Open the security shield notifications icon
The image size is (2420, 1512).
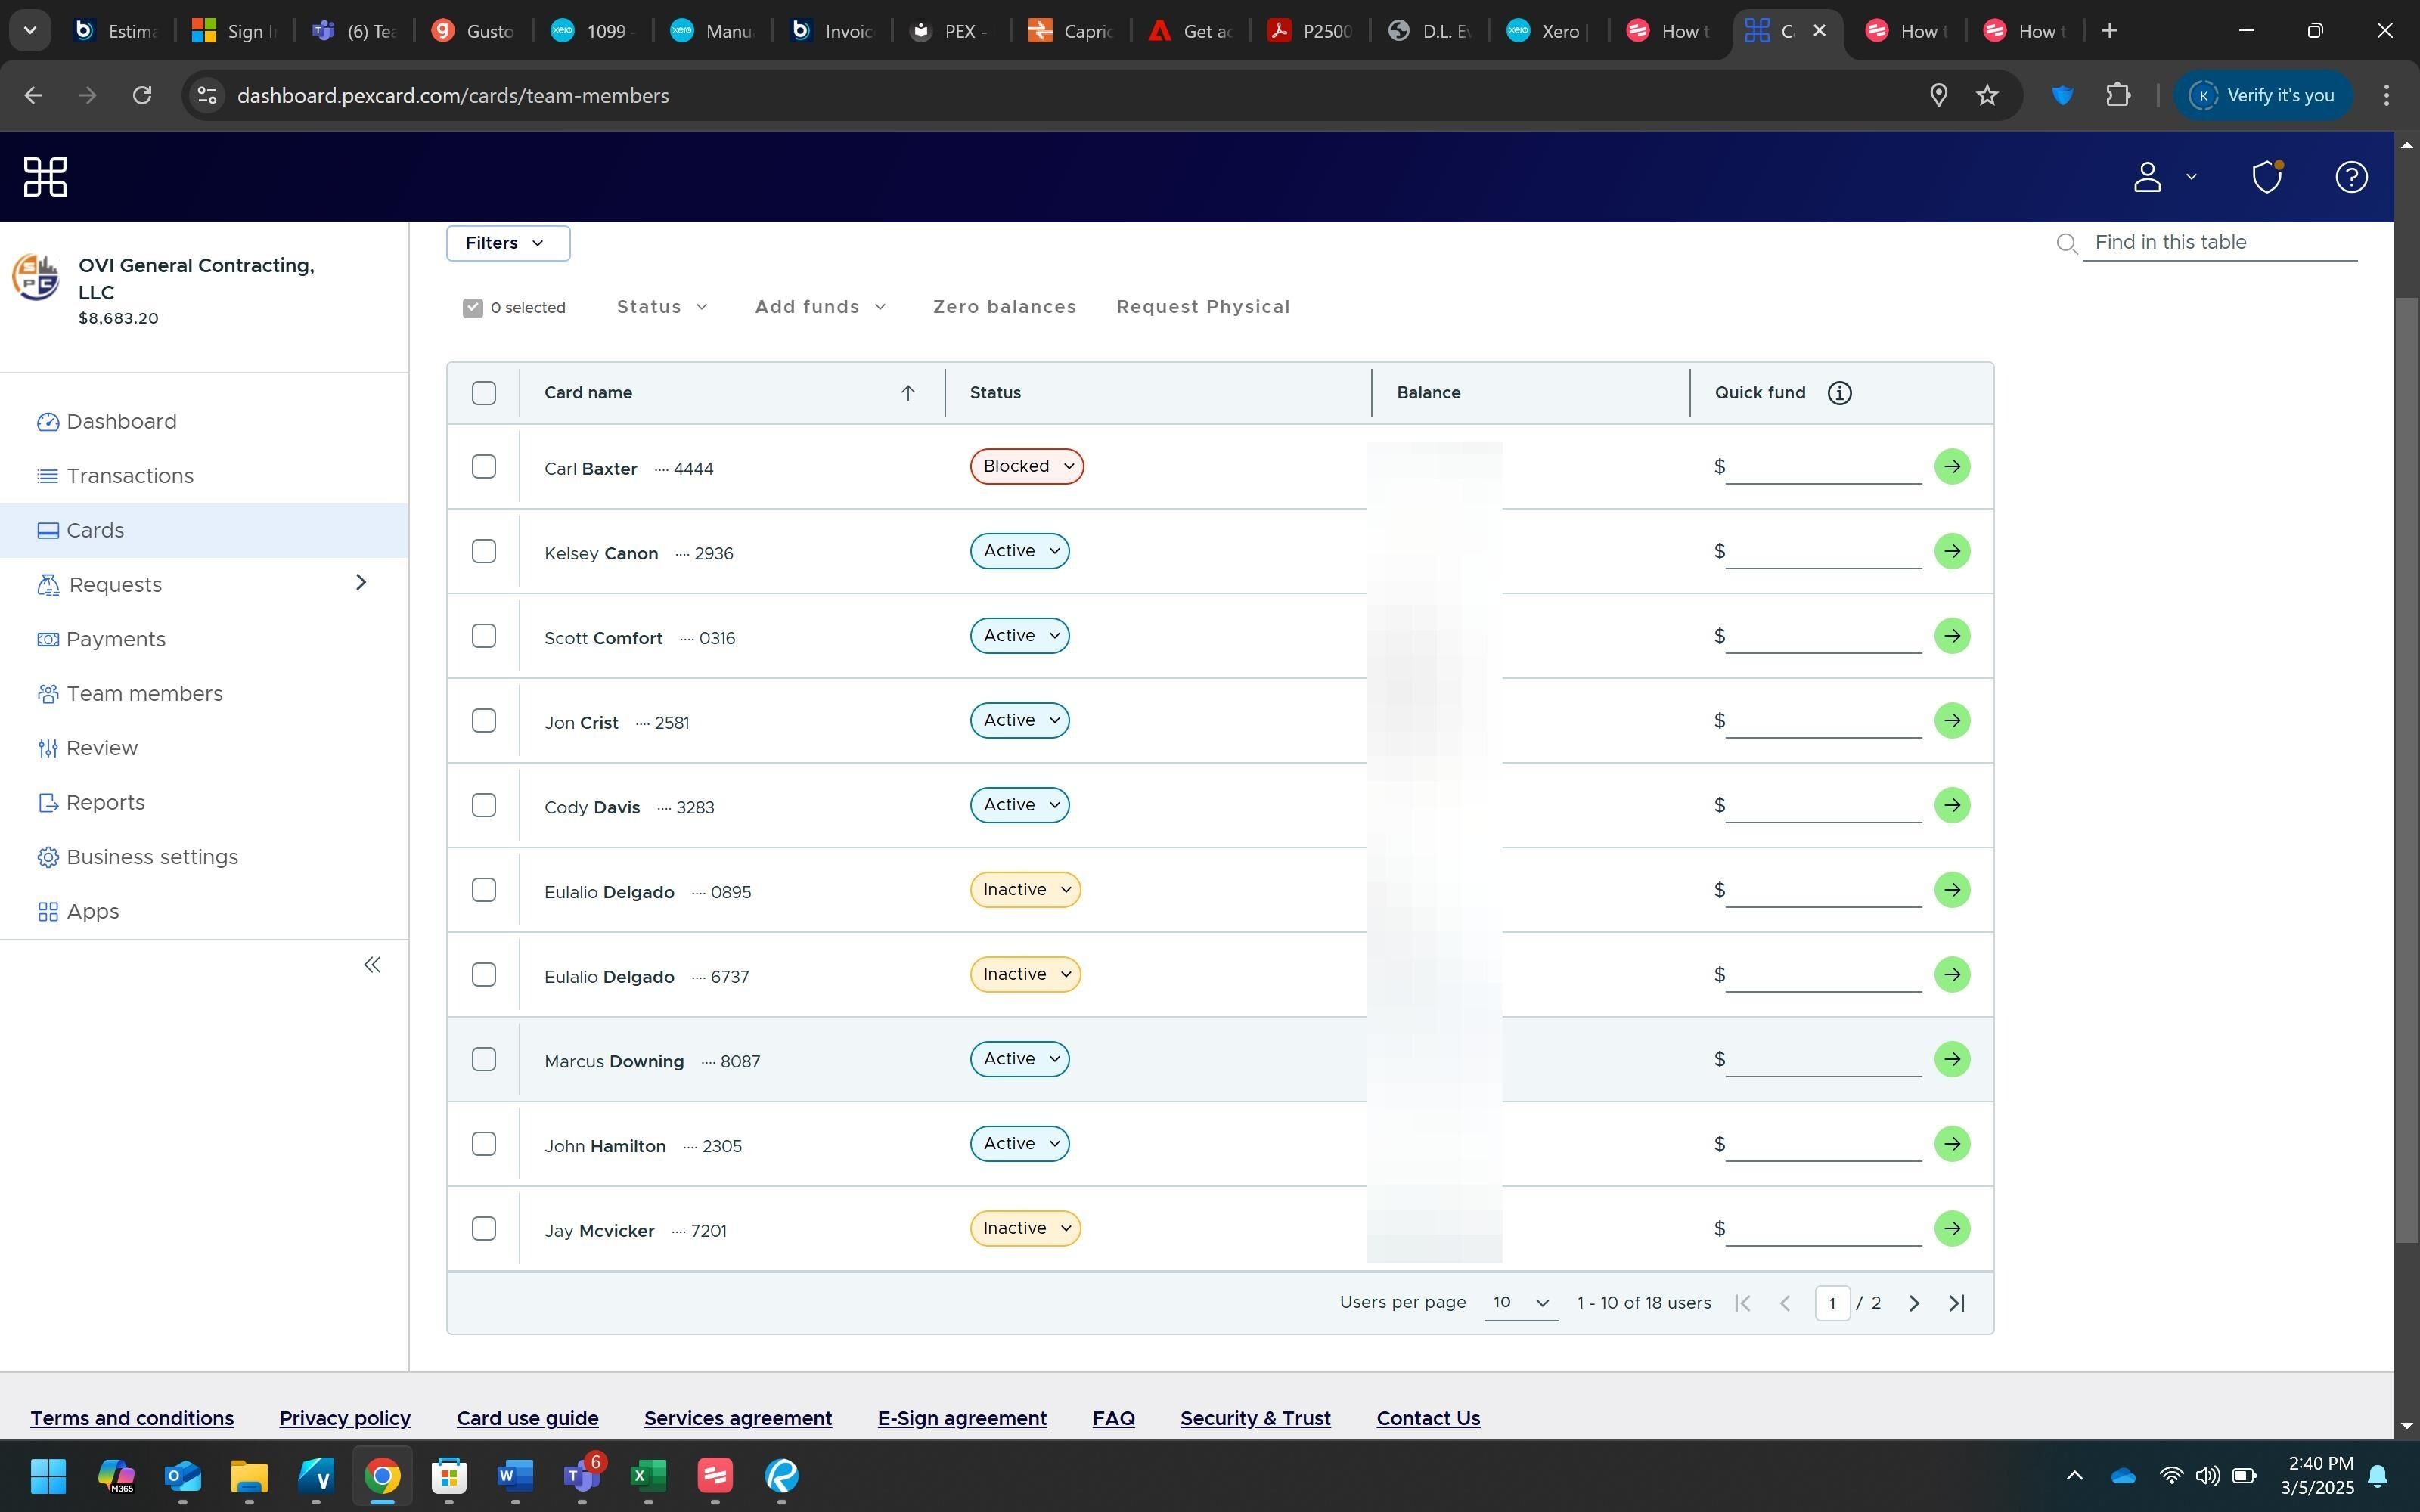[x=2266, y=177]
